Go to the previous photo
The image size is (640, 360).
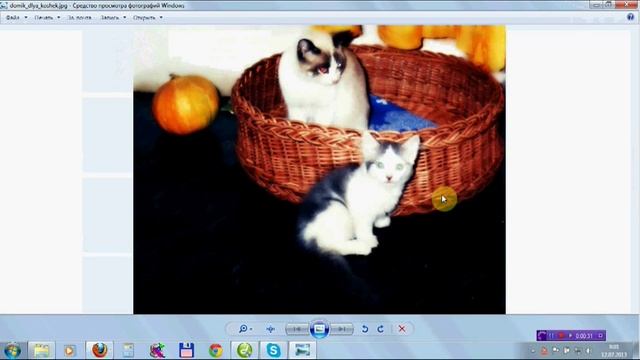pos(298,329)
